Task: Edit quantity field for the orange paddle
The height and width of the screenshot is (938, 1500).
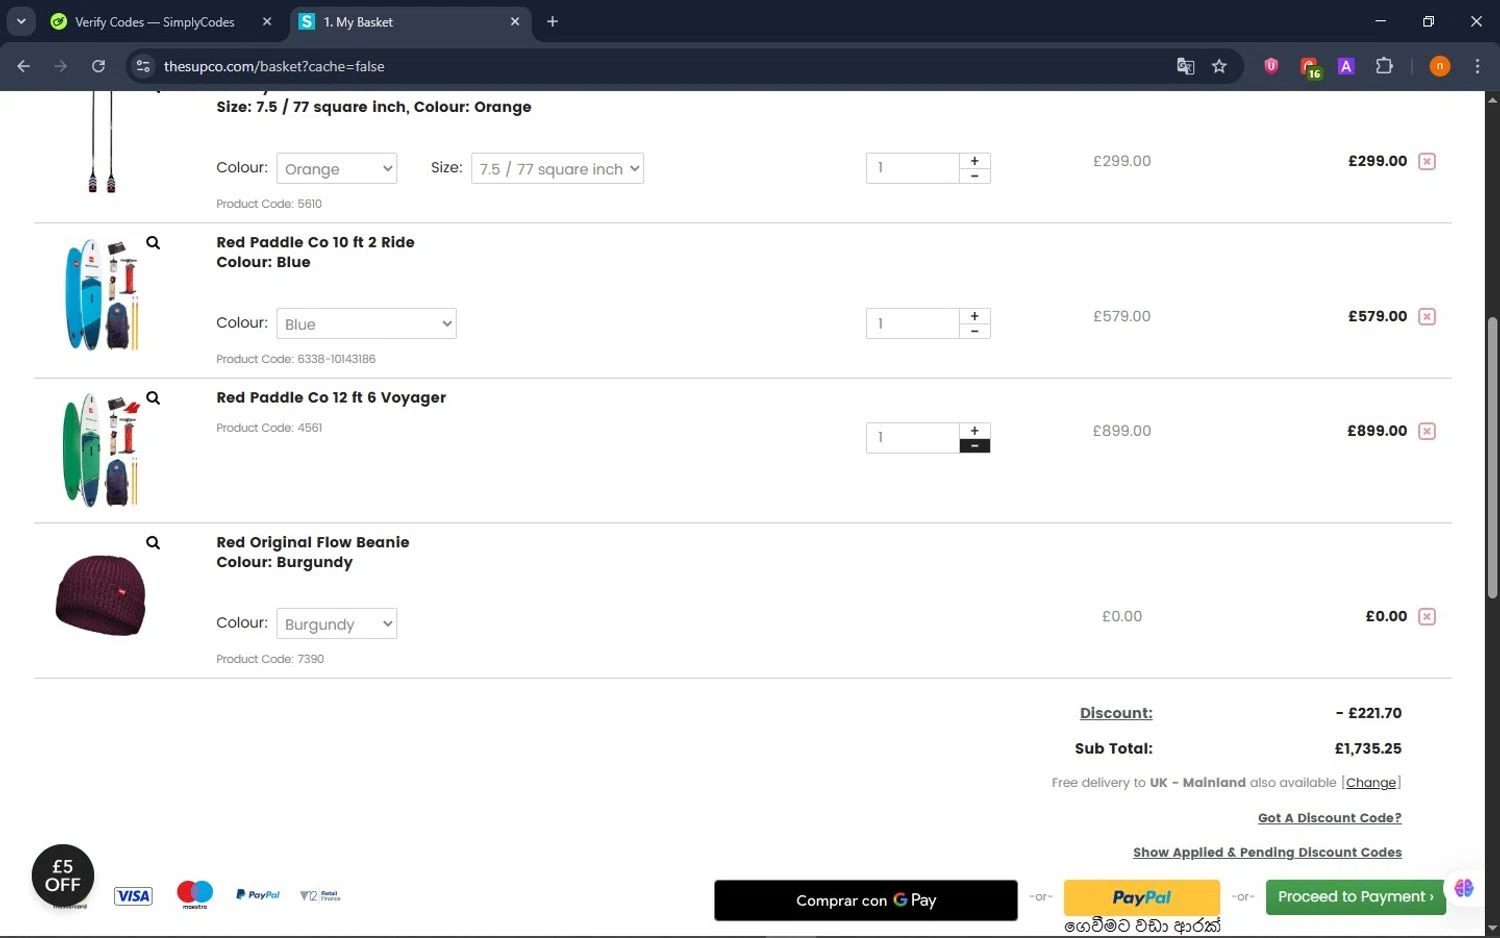Action: [912, 168]
